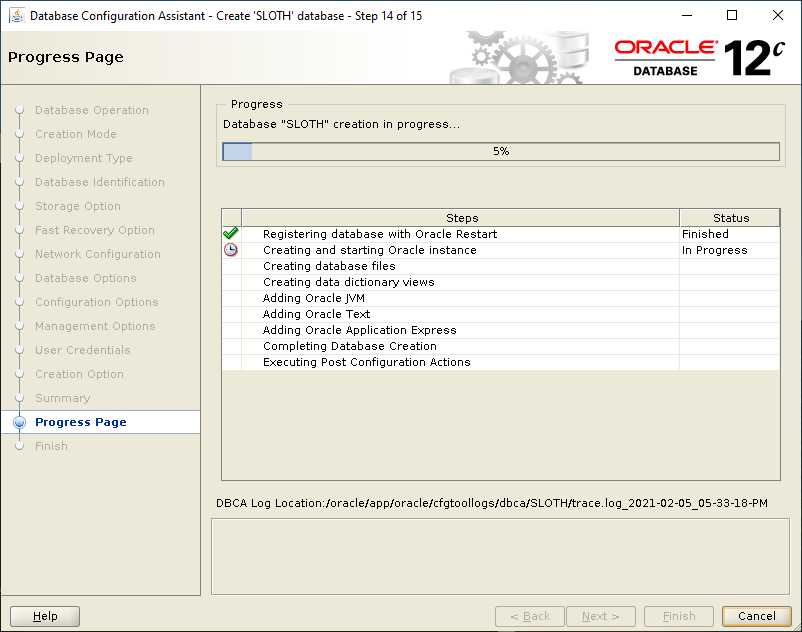The image size is (802, 632).
Task: Select Deployment Type step in sidebar
Action: pyautogui.click(x=83, y=158)
